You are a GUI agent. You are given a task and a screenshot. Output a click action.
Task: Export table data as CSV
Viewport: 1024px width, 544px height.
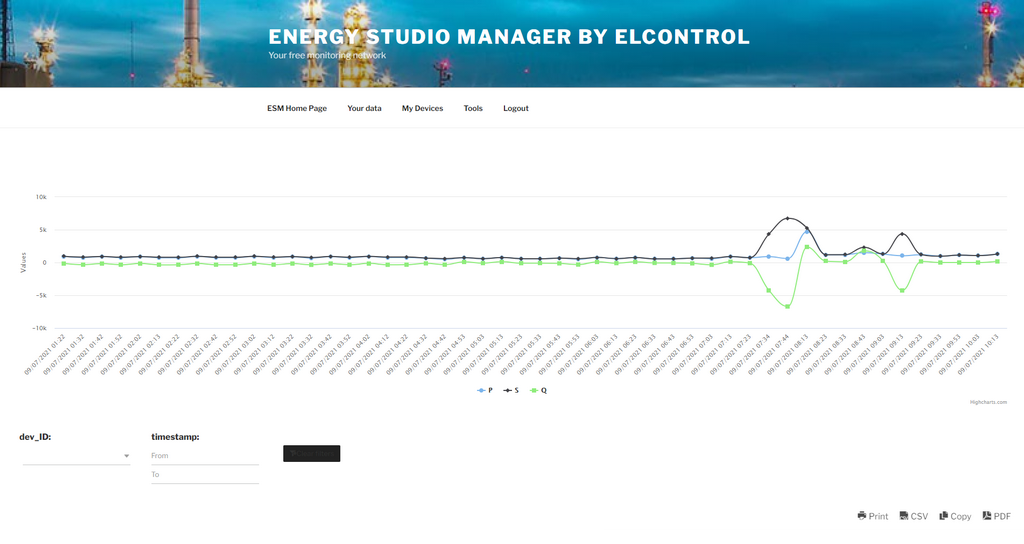914,516
